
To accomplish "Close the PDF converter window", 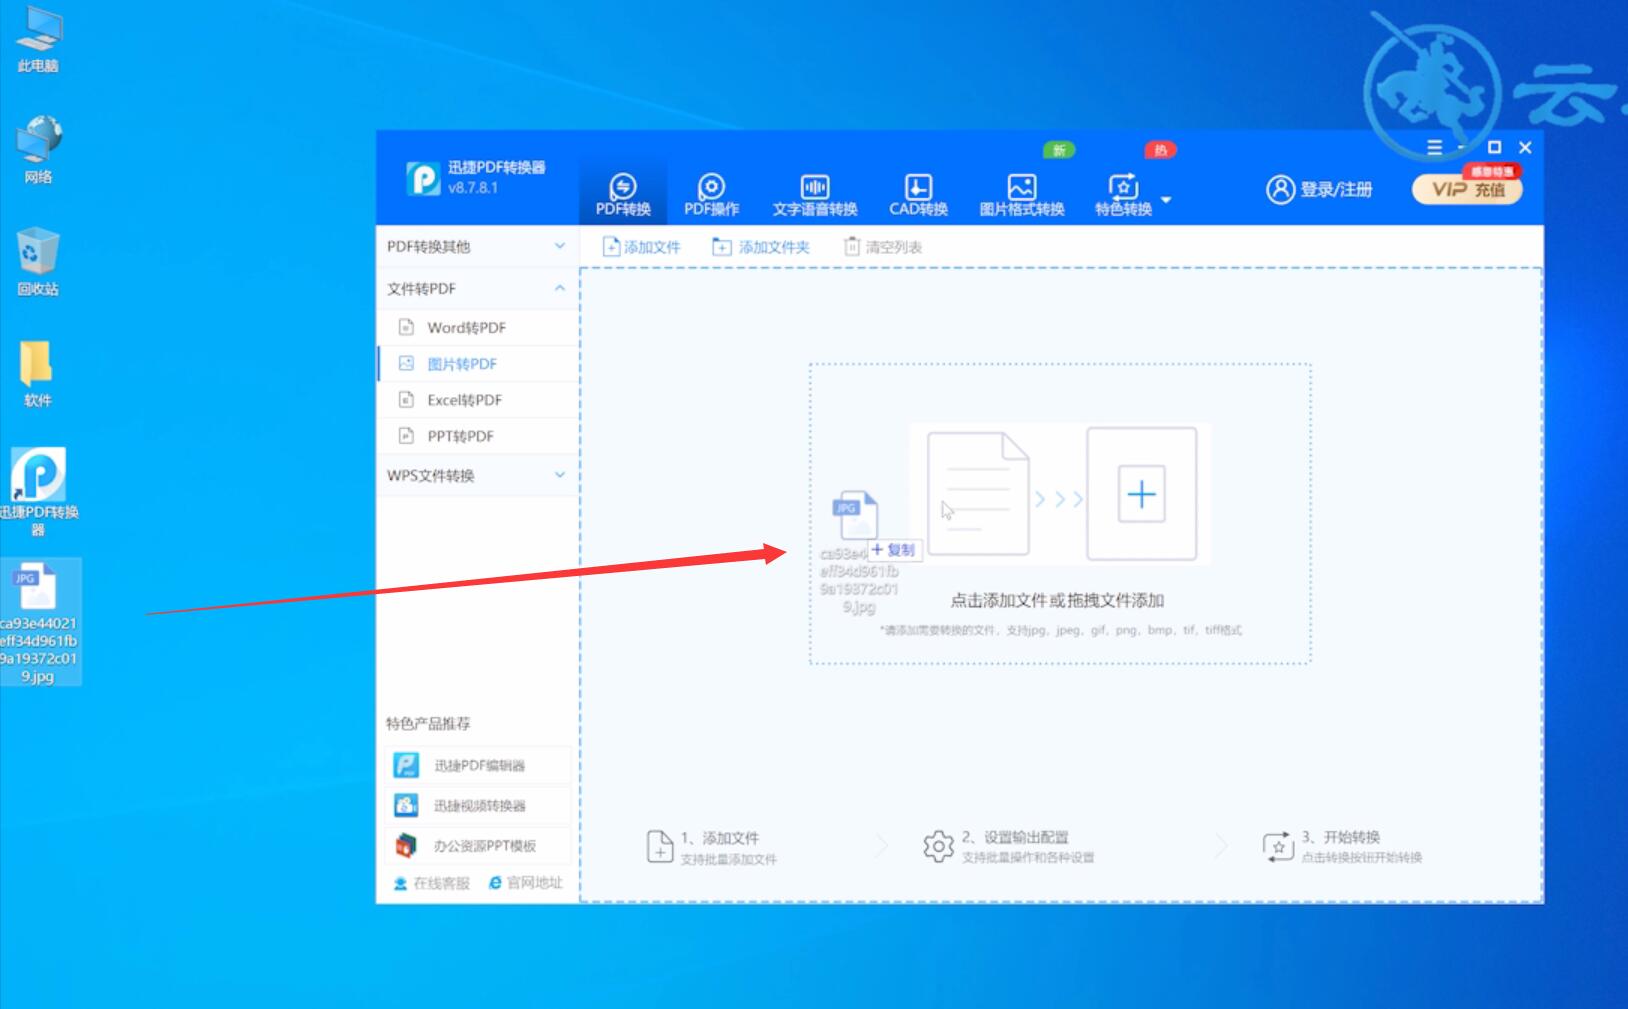I will [1525, 147].
